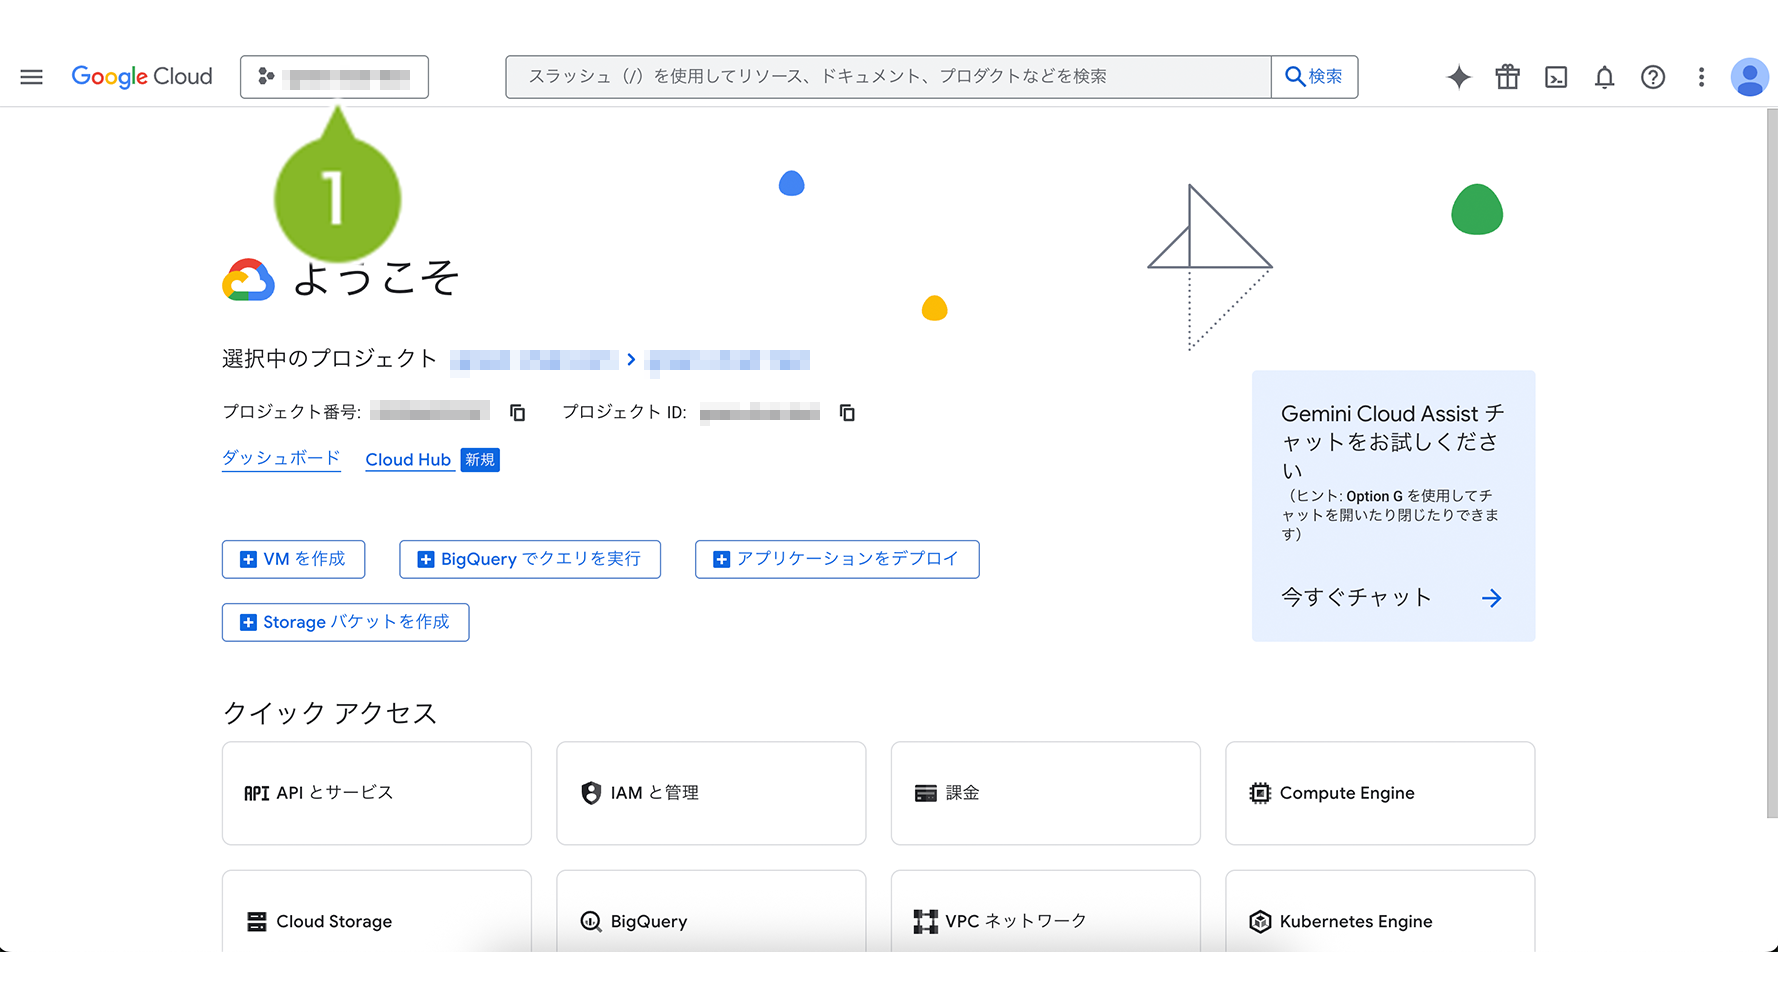Open the account profile avatar
This screenshot has width=1778, height=1000.
tap(1749, 77)
